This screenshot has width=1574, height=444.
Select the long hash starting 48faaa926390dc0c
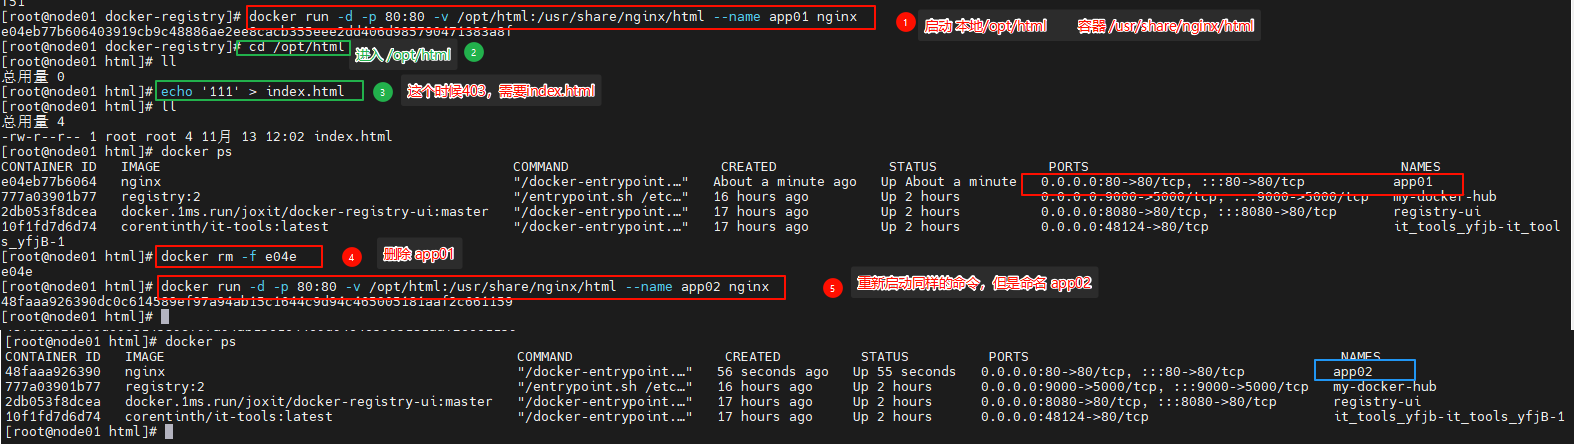pos(257,302)
